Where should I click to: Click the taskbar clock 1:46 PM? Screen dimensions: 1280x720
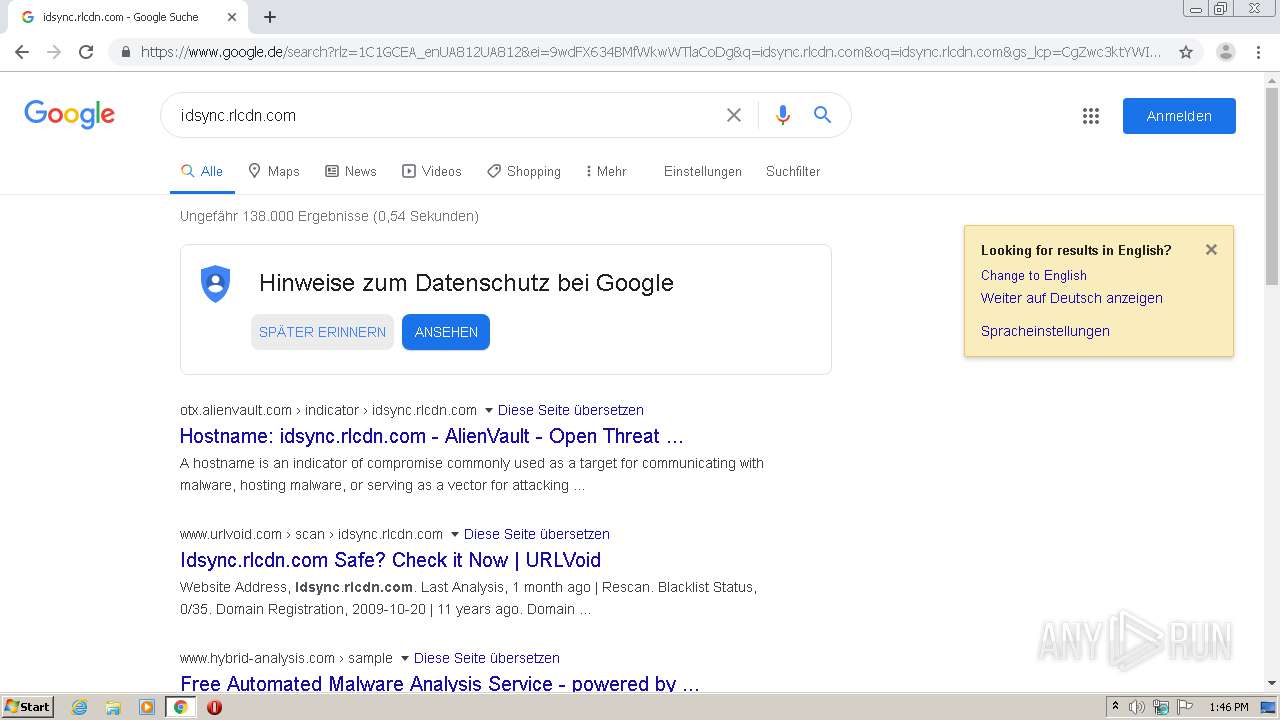pos(1229,707)
